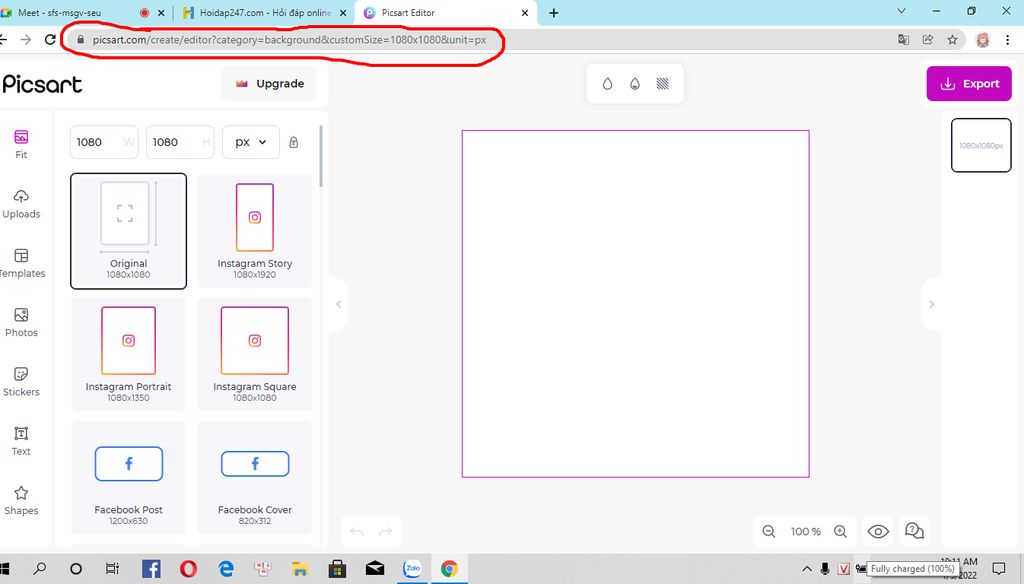Open Windows search from the taskbar
Screen dimensions: 1024x584
click(x=40, y=569)
